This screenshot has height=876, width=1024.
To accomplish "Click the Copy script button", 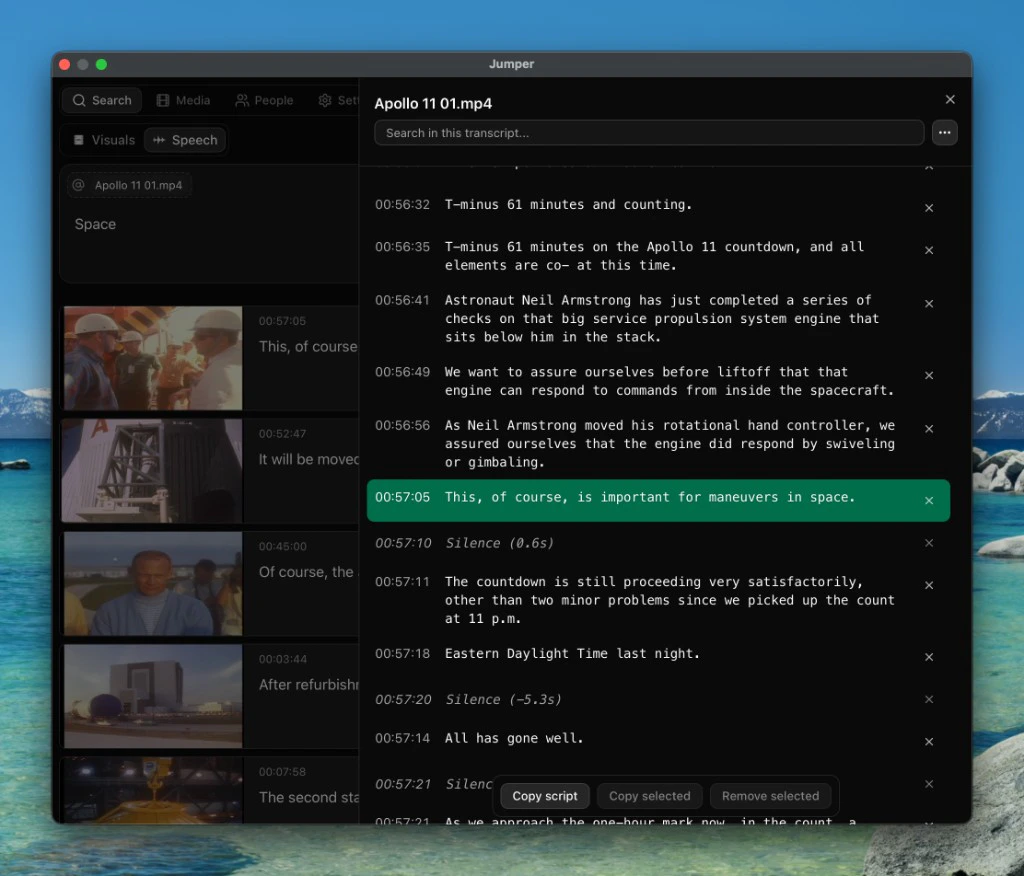I will (544, 795).
